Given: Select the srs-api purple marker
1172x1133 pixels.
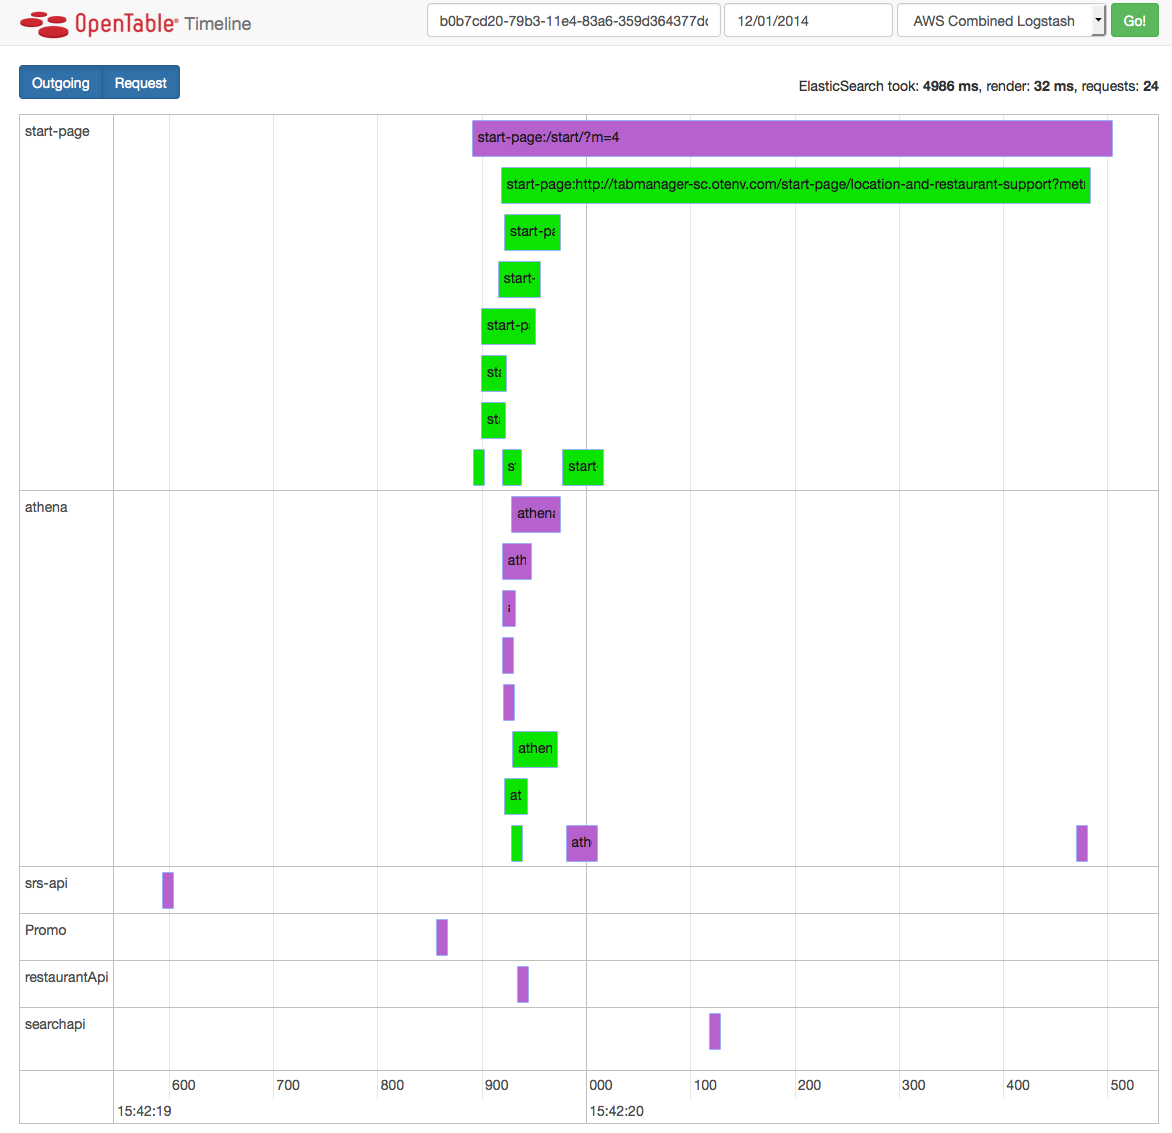Looking at the screenshot, I should point(168,890).
